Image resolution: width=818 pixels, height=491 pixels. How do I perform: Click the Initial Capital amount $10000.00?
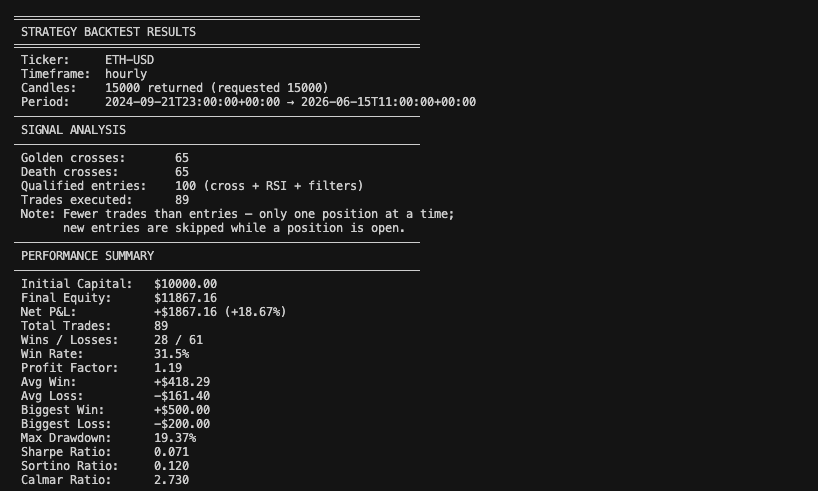pyautogui.click(x=185, y=284)
